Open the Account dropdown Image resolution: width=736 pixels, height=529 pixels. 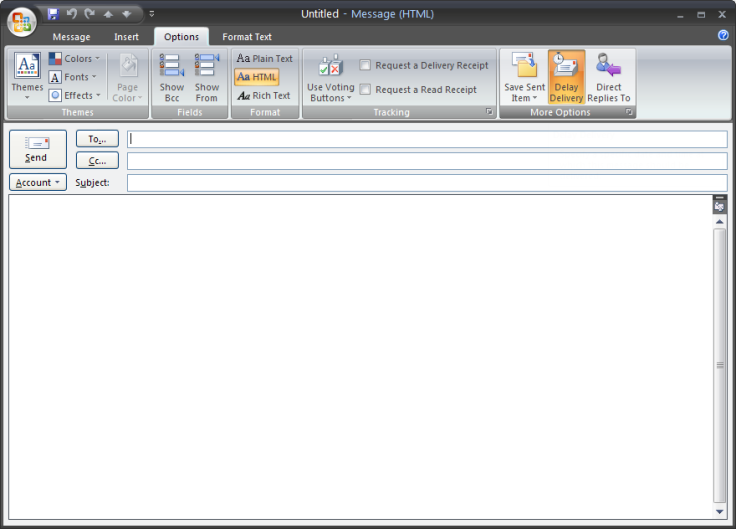coord(38,183)
